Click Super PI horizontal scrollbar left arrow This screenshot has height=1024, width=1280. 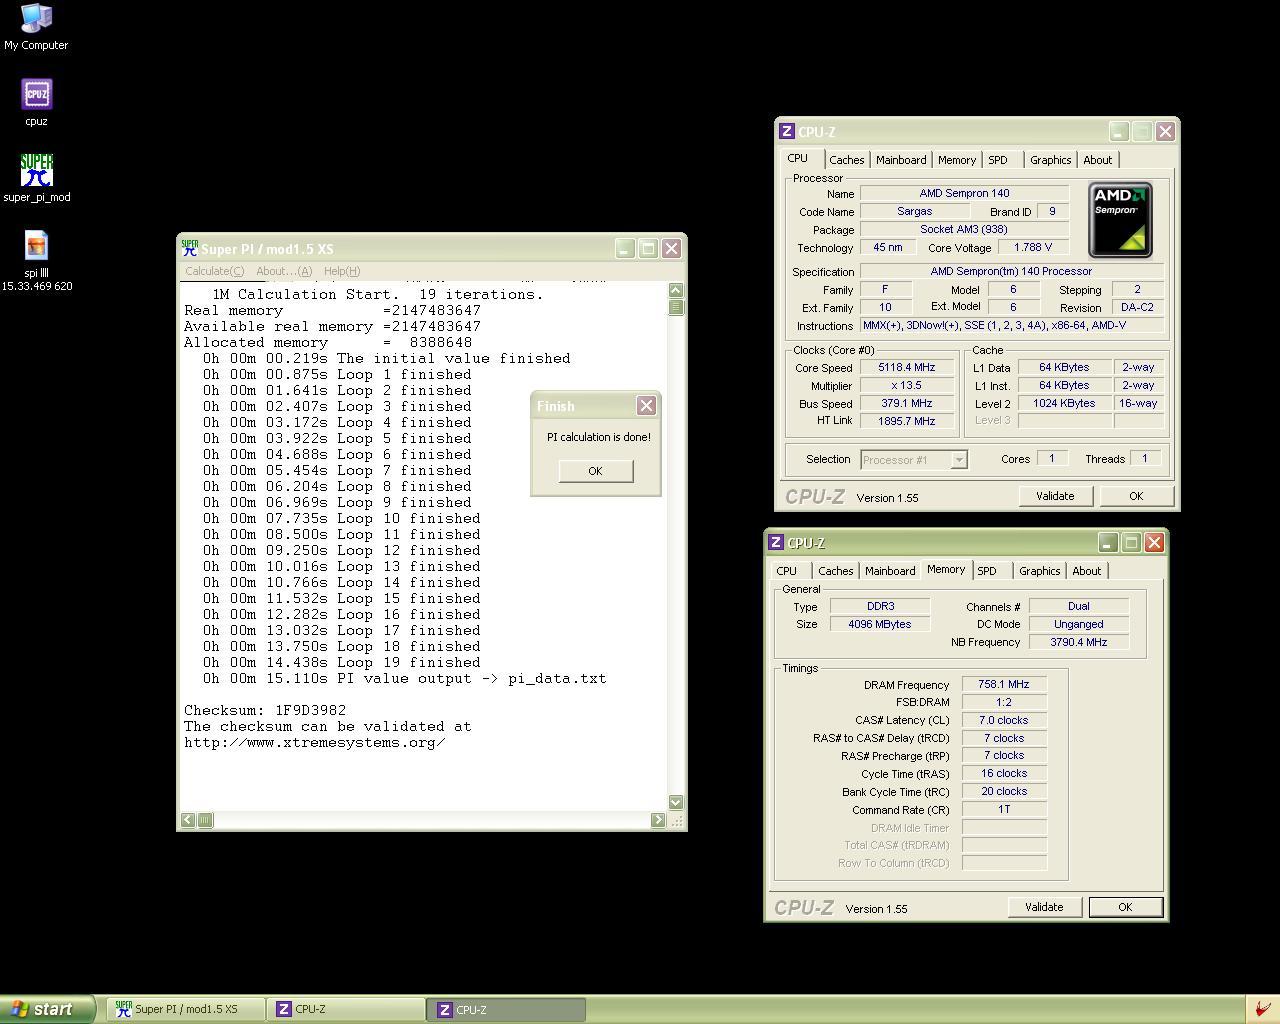coord(188,820)
